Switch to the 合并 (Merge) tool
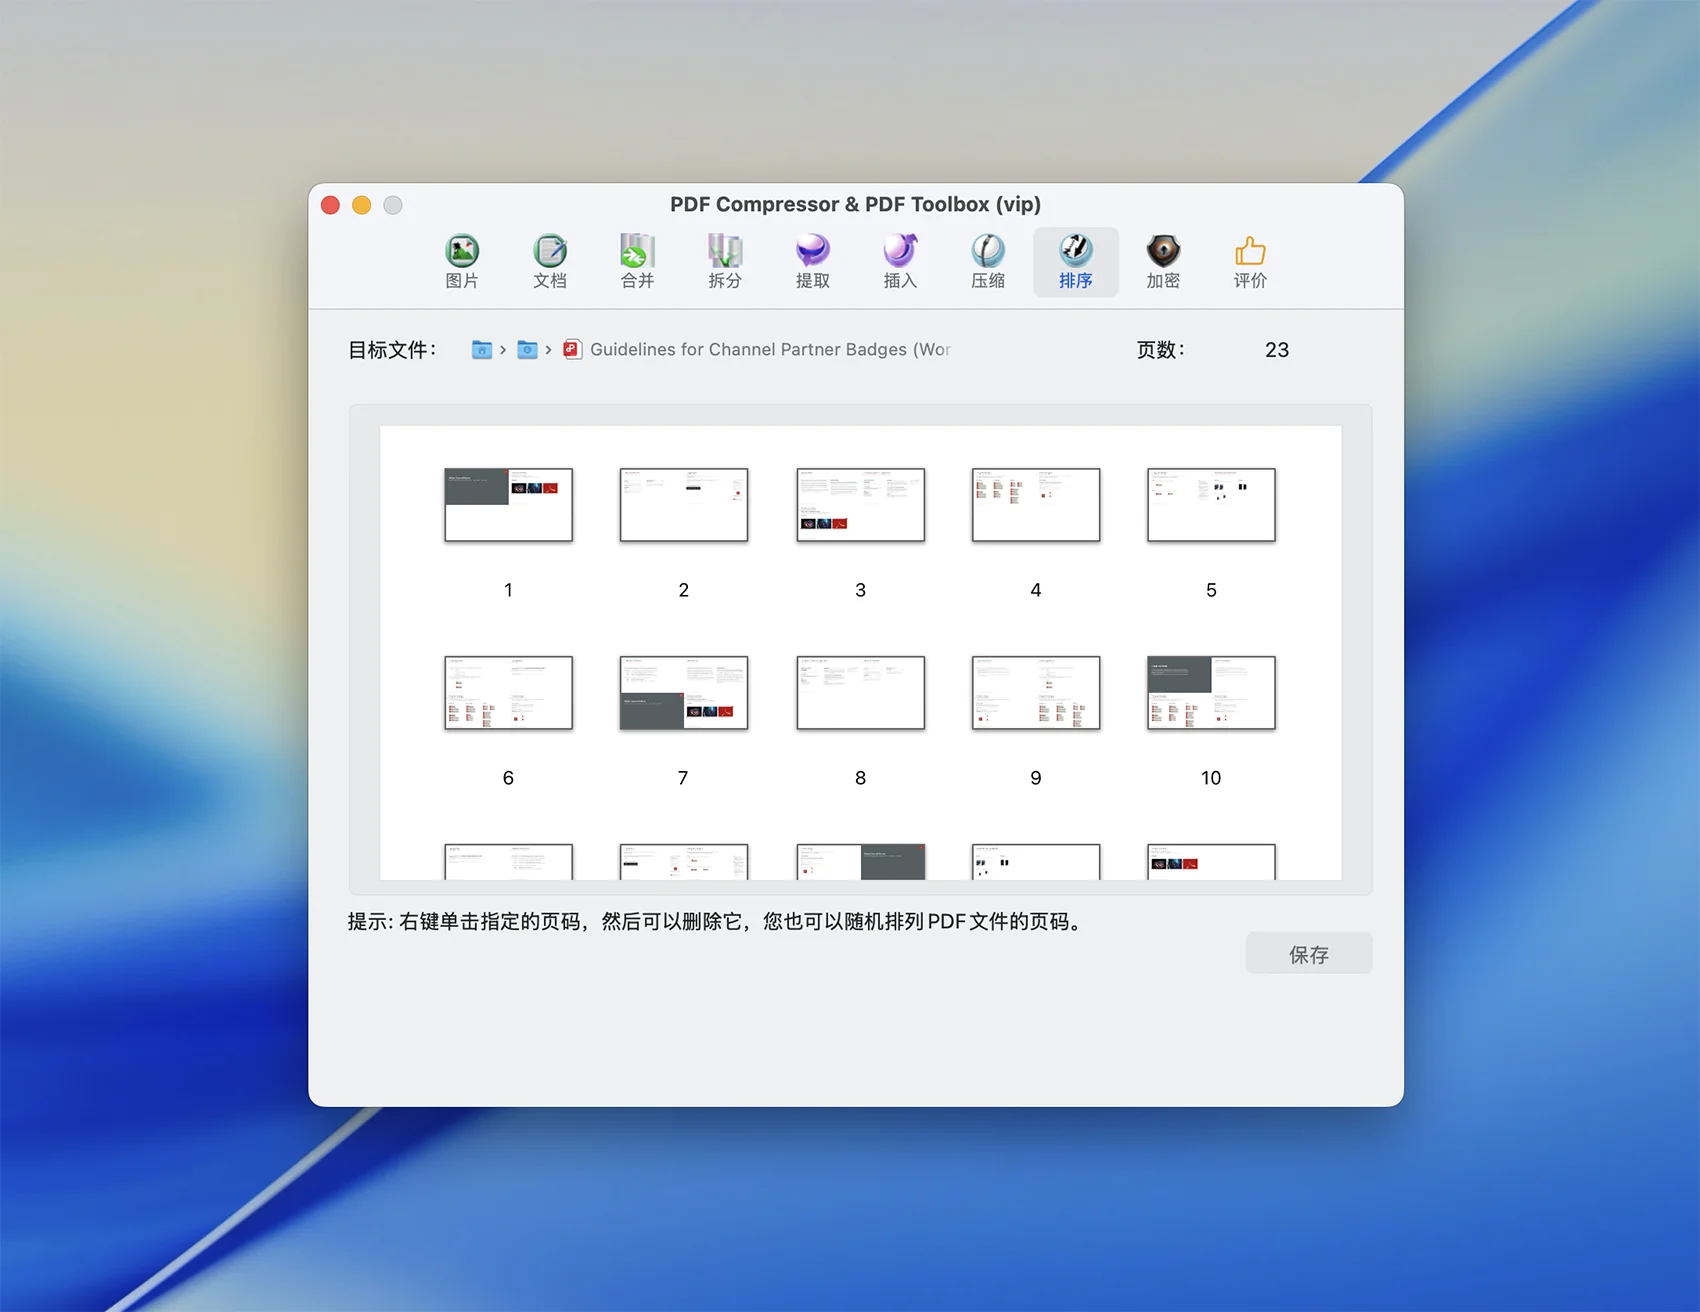This screenshot has height=1312, width=1700. [637, 260]
